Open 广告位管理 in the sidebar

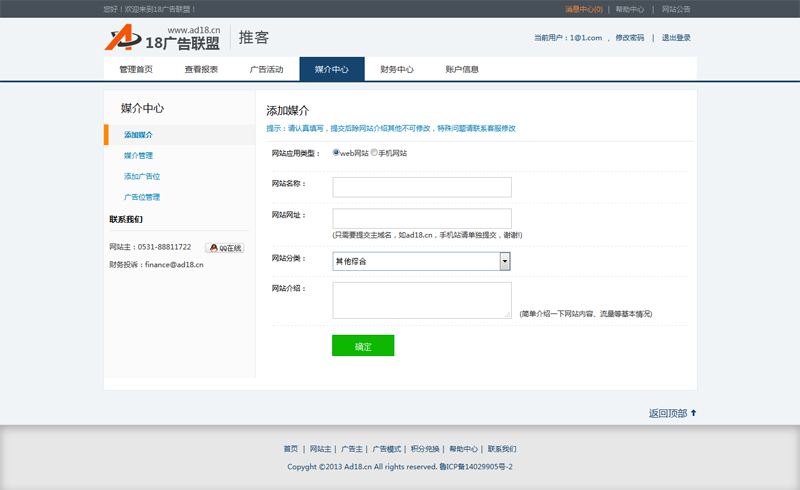click(x=142, y=198)
